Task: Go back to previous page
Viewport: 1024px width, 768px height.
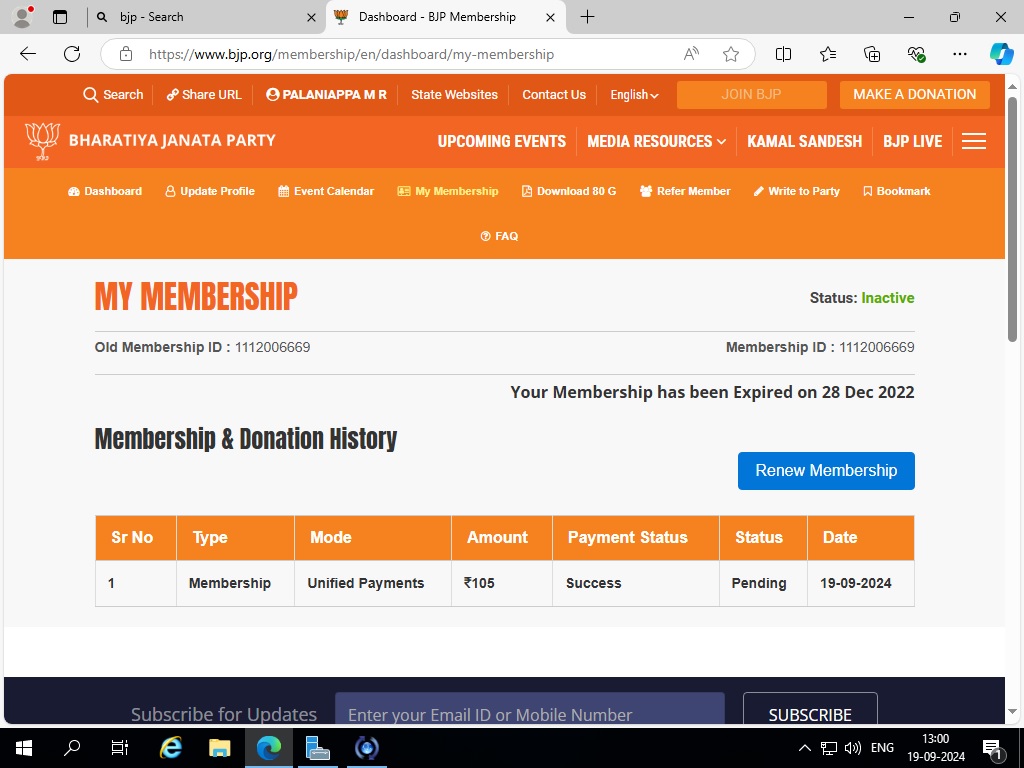Action: tap(28, 54)
